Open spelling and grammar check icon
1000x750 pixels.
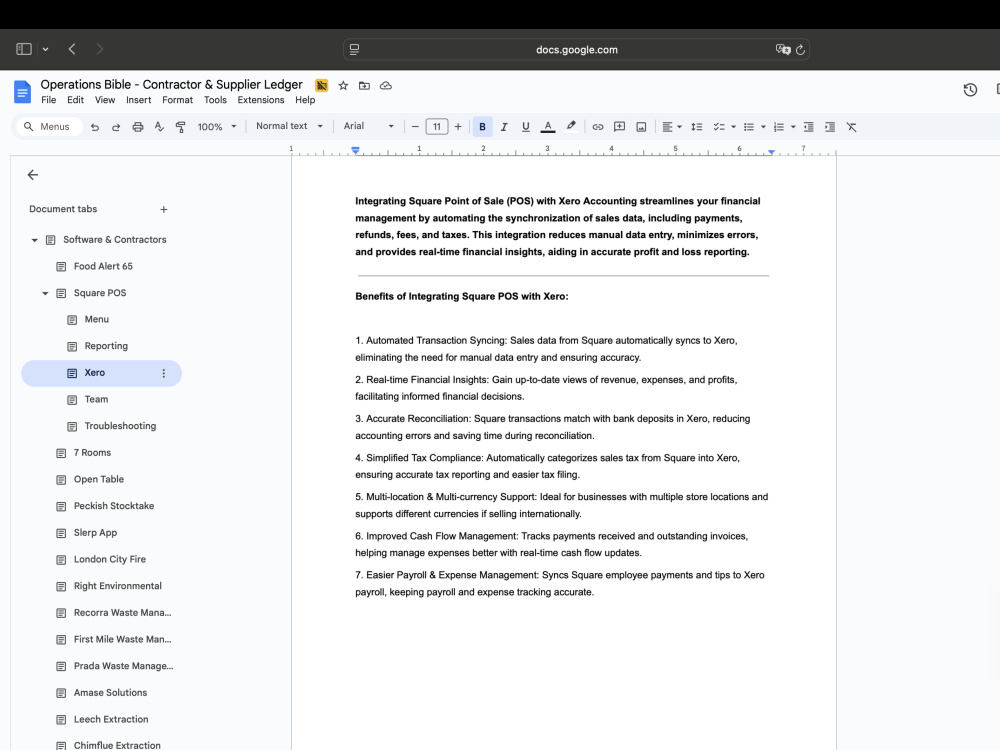[159, 127]
